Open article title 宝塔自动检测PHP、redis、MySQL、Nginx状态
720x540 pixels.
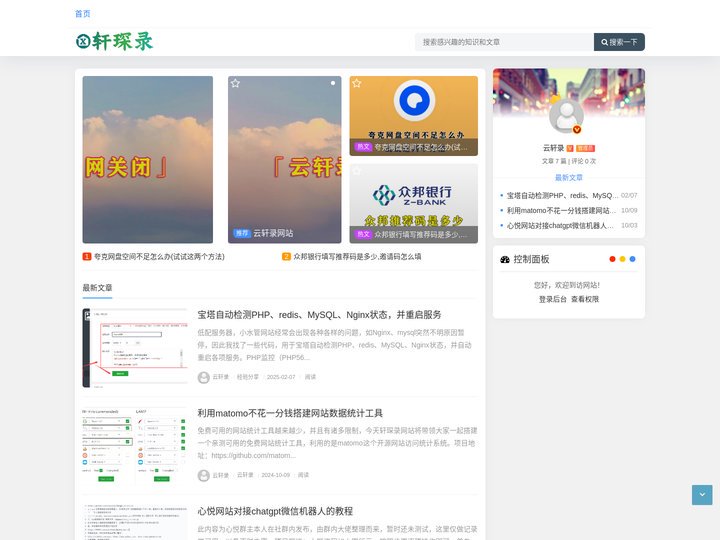pyautogui.click(x=319, y=315)
